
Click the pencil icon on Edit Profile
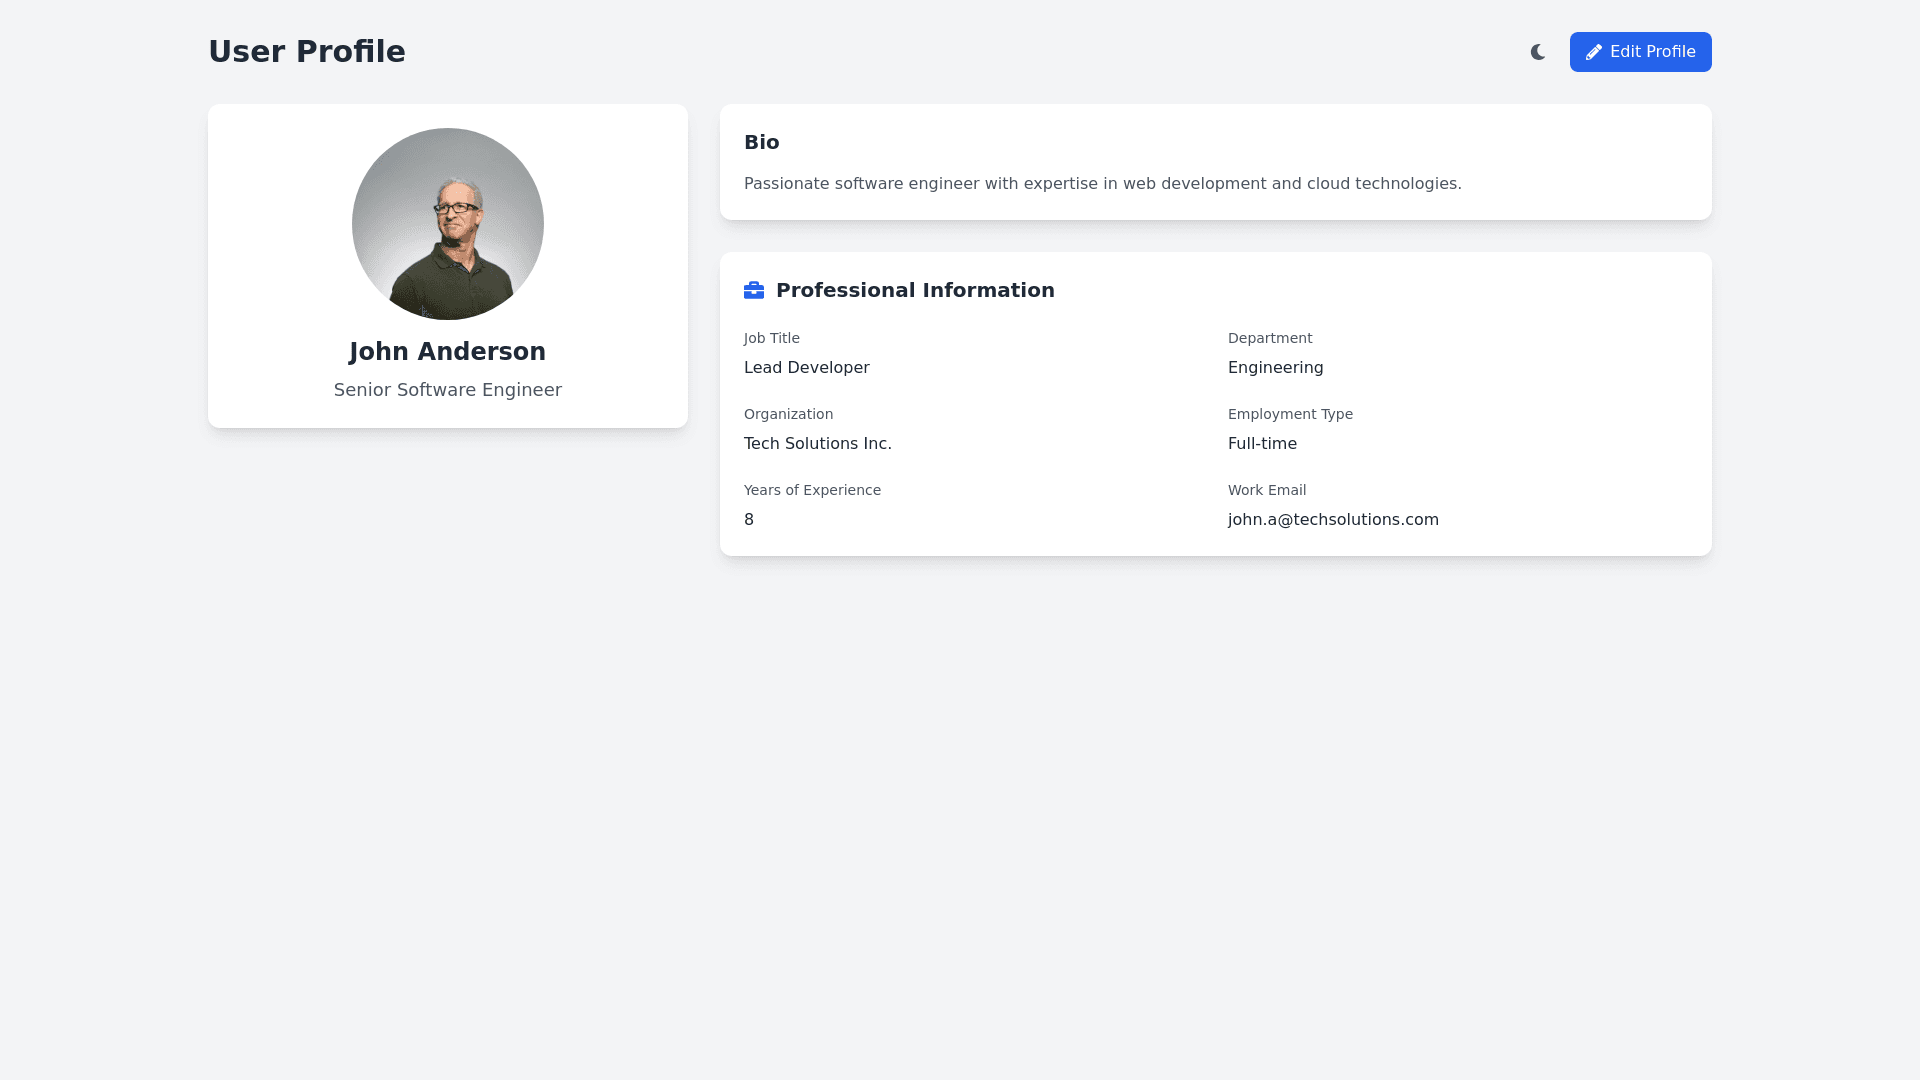pos(1594,52)
